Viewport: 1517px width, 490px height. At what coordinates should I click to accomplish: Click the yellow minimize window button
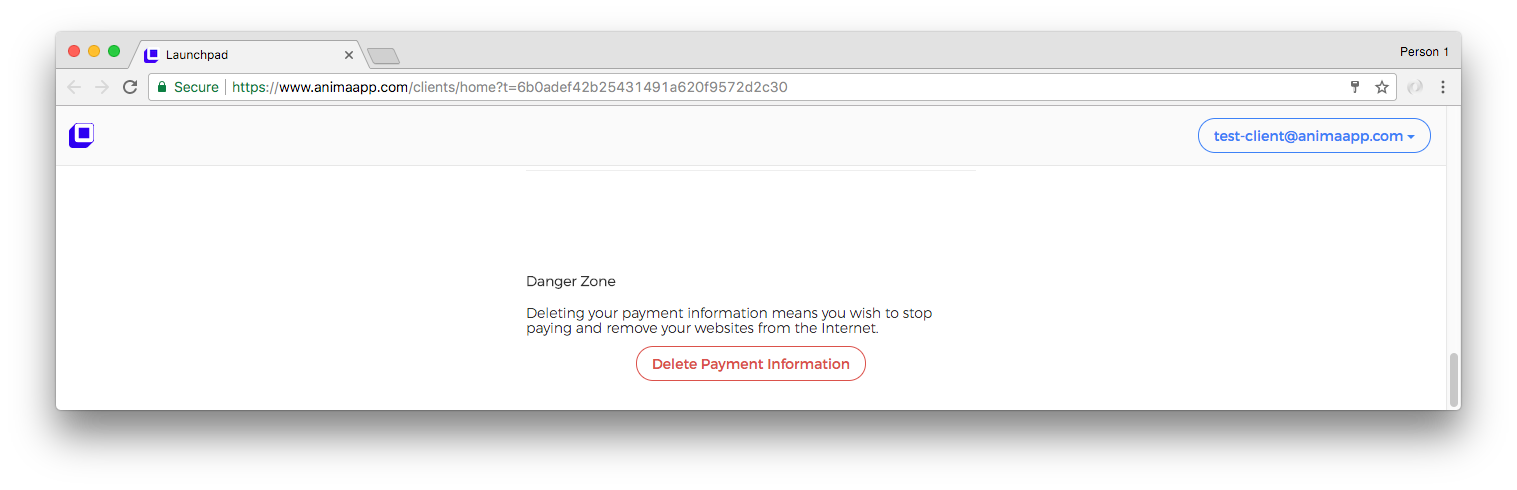94,51
